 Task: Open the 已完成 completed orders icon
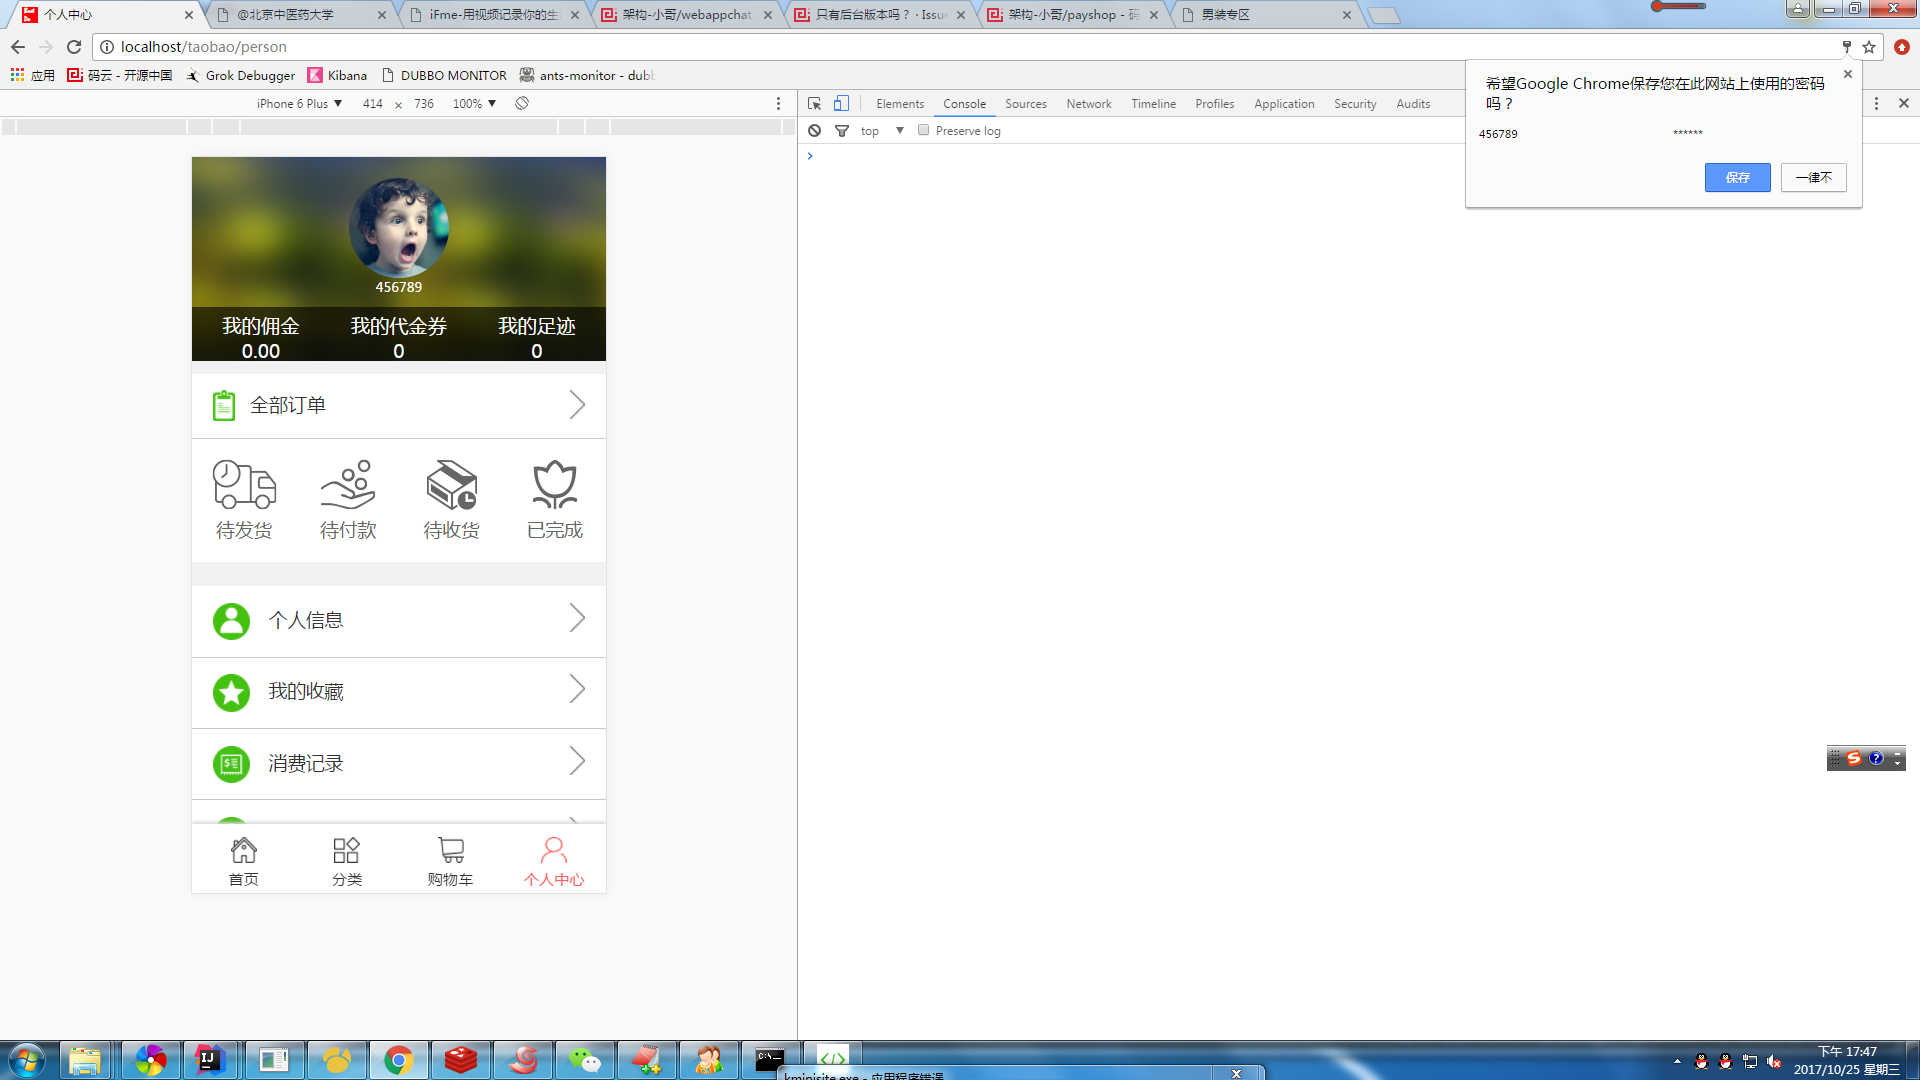click(555, 485)
